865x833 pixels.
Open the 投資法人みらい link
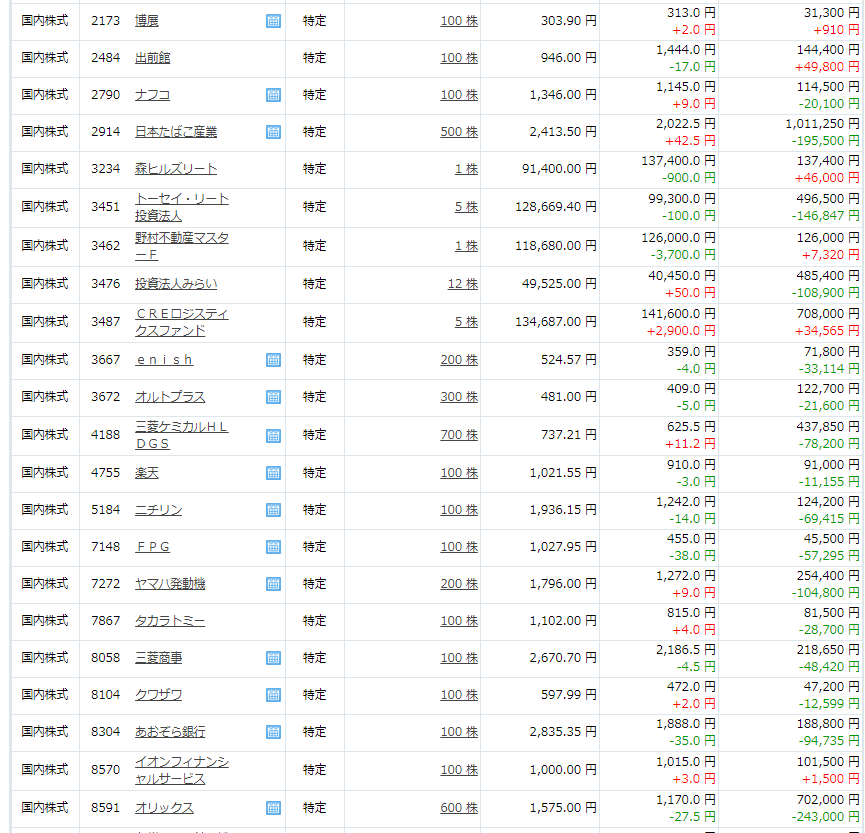(176, 284)
